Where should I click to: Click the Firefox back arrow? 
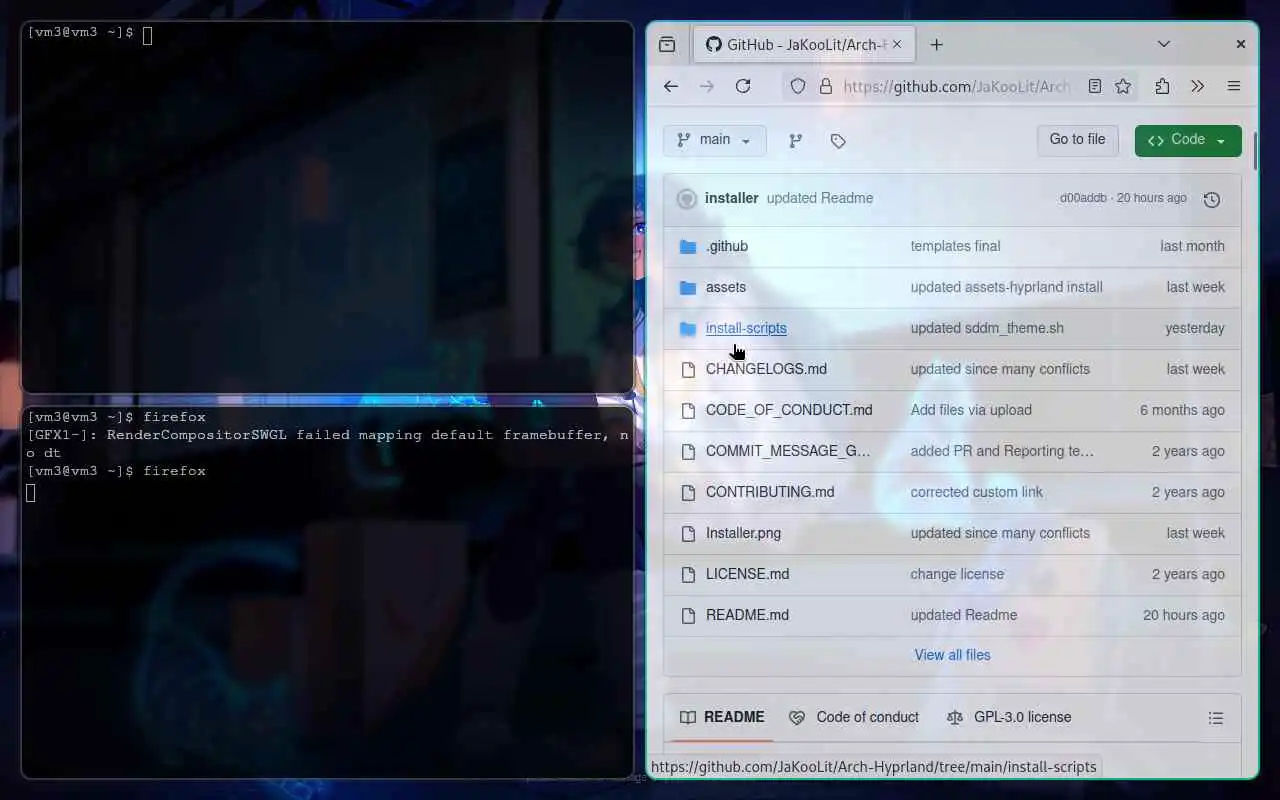(x=671, y=86)
